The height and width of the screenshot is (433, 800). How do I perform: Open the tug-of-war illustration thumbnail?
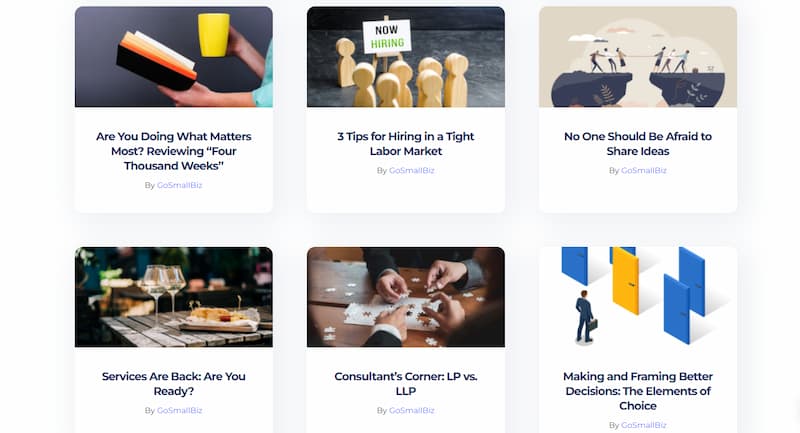(x=638, y=57)
